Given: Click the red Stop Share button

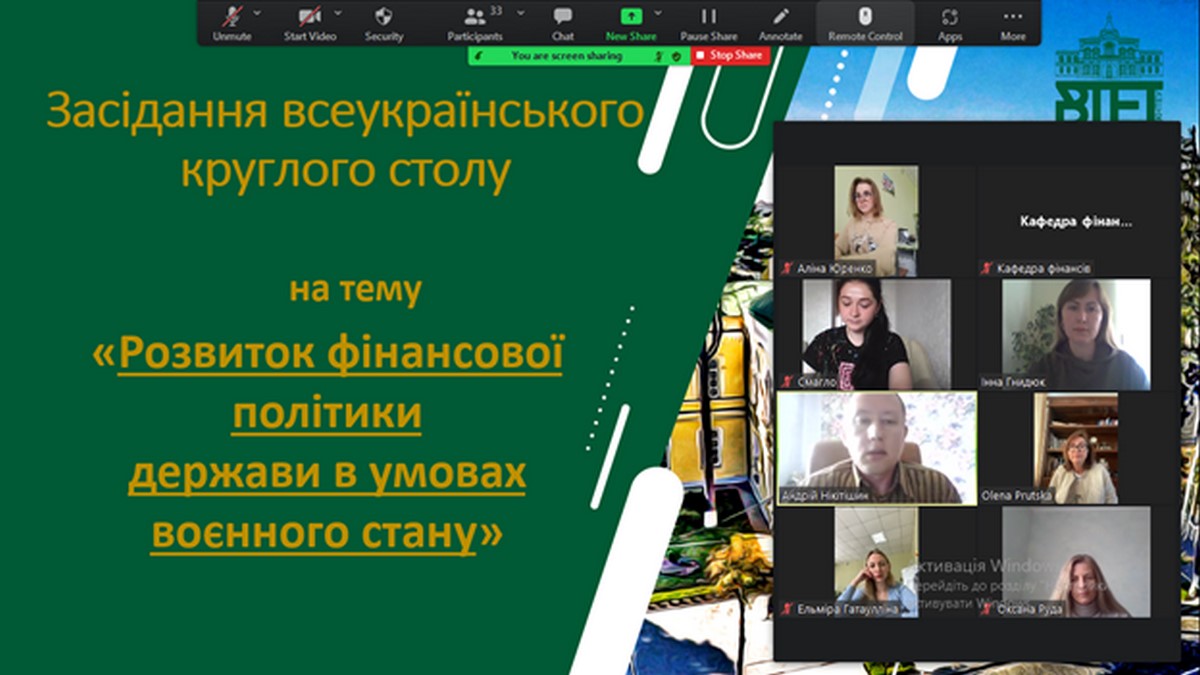Looking at the screenshot, I should [x=730, y=56].
